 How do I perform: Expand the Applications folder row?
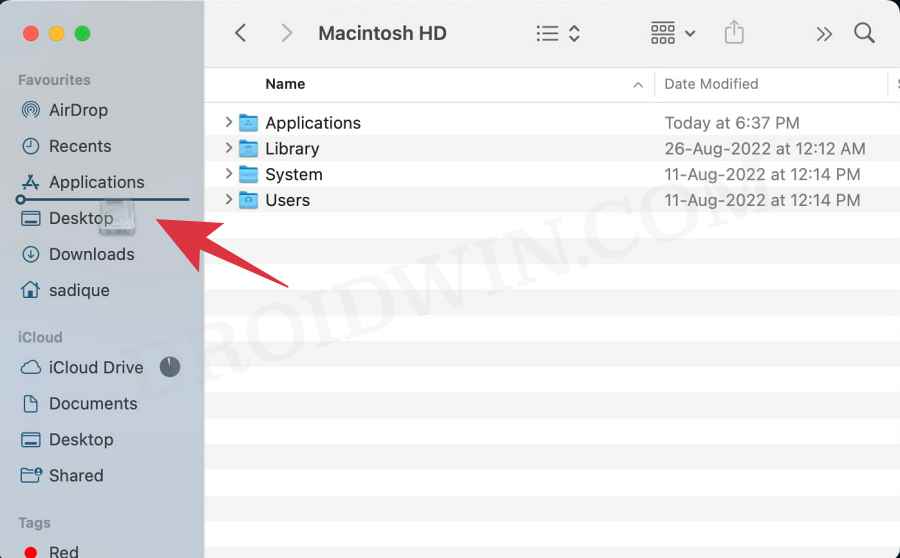point(228,122)
